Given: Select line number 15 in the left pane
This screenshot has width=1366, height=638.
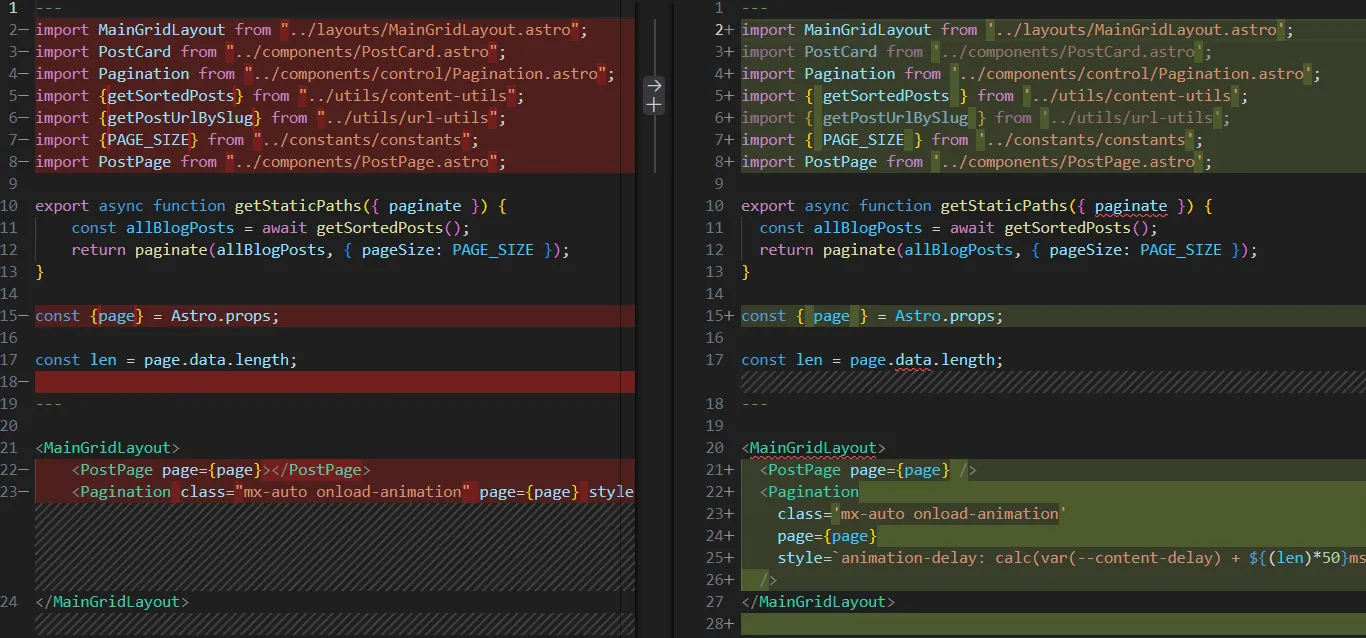Looking at the screenshot, I should (10, 316).
